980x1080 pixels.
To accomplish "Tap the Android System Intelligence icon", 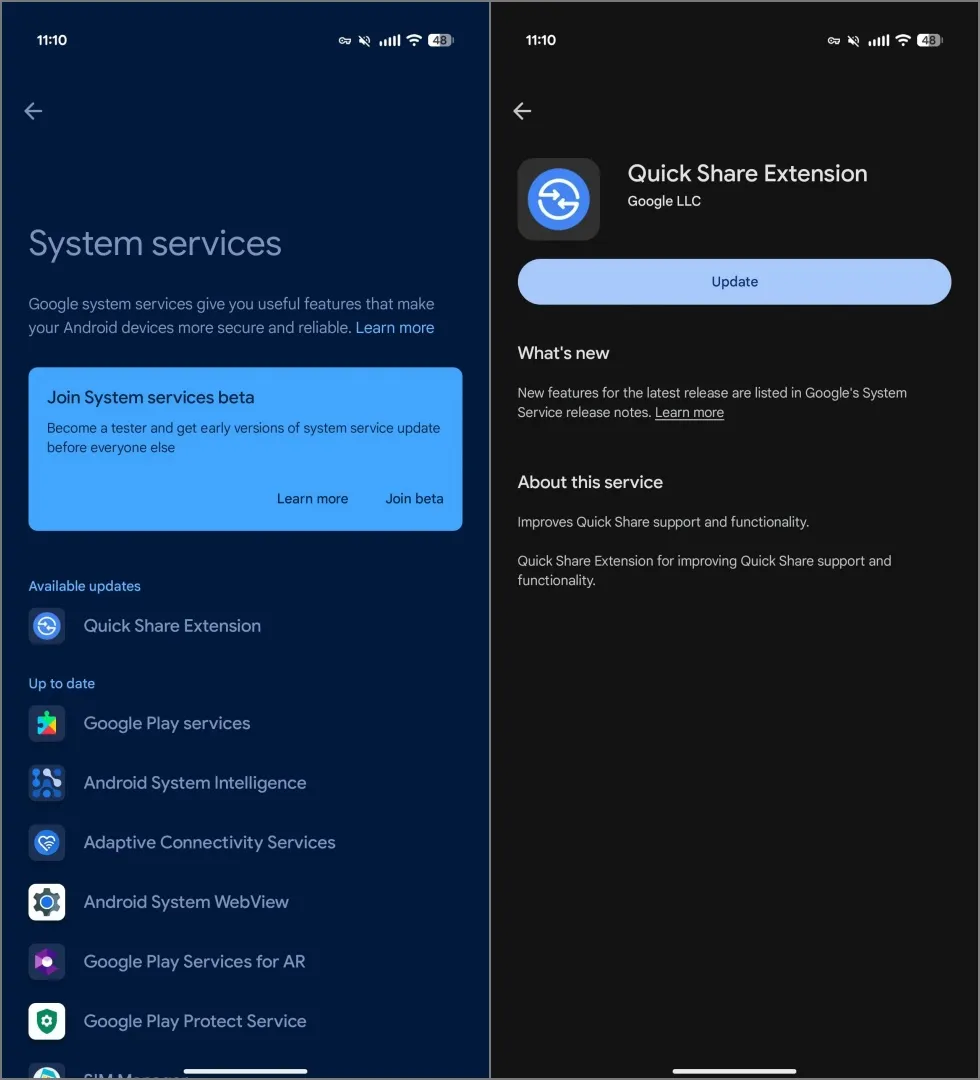I will (x=46, y=783).
